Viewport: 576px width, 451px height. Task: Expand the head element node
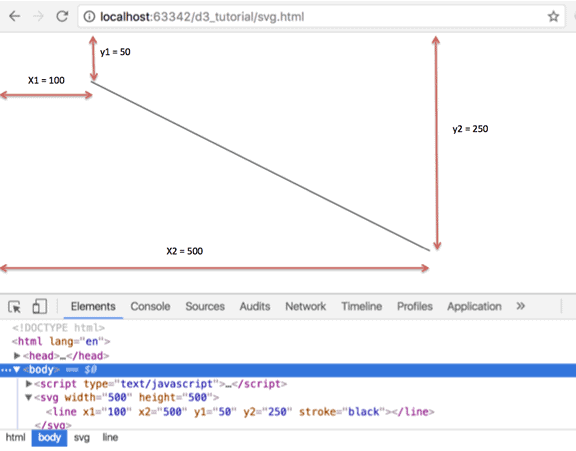point(17,356)
